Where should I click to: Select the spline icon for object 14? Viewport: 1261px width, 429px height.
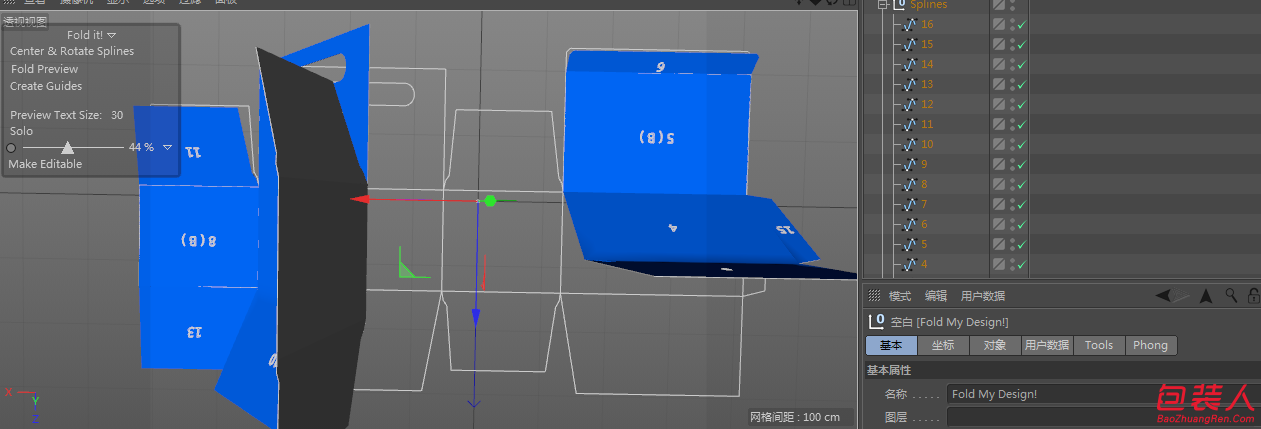[x=910, y=65]
